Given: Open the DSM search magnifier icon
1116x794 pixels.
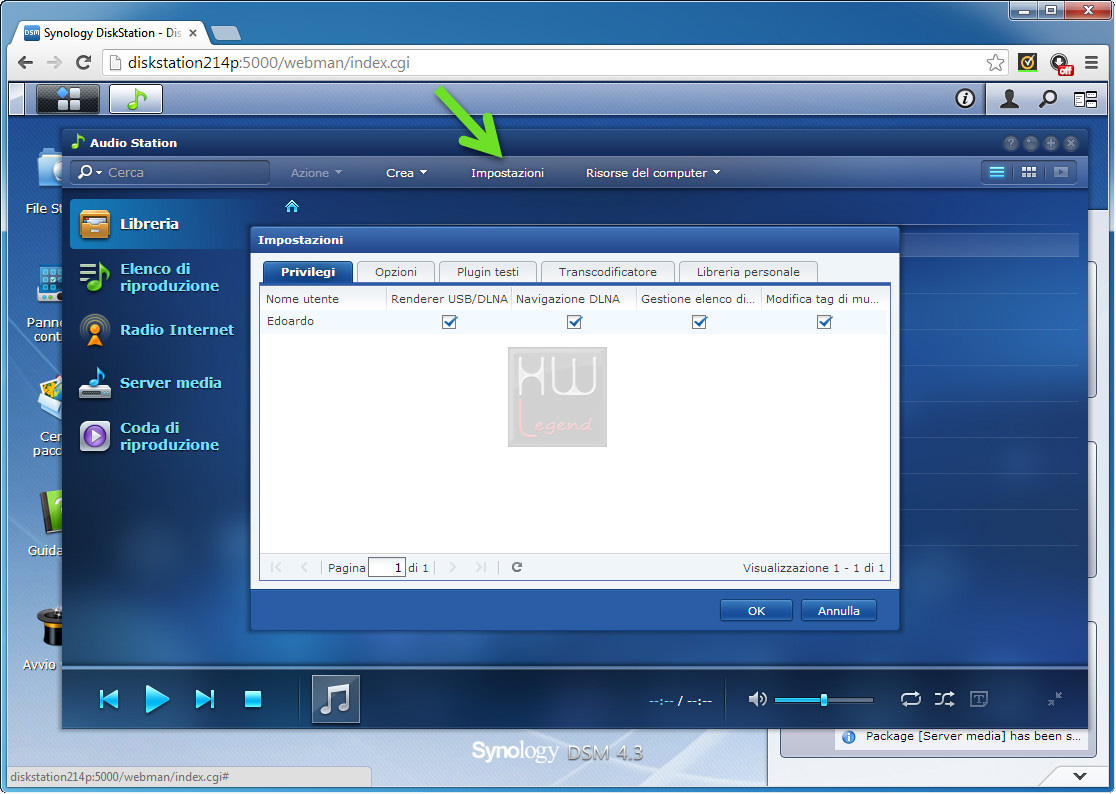Looking at the screenshot, I should (x=1047, y=99).
